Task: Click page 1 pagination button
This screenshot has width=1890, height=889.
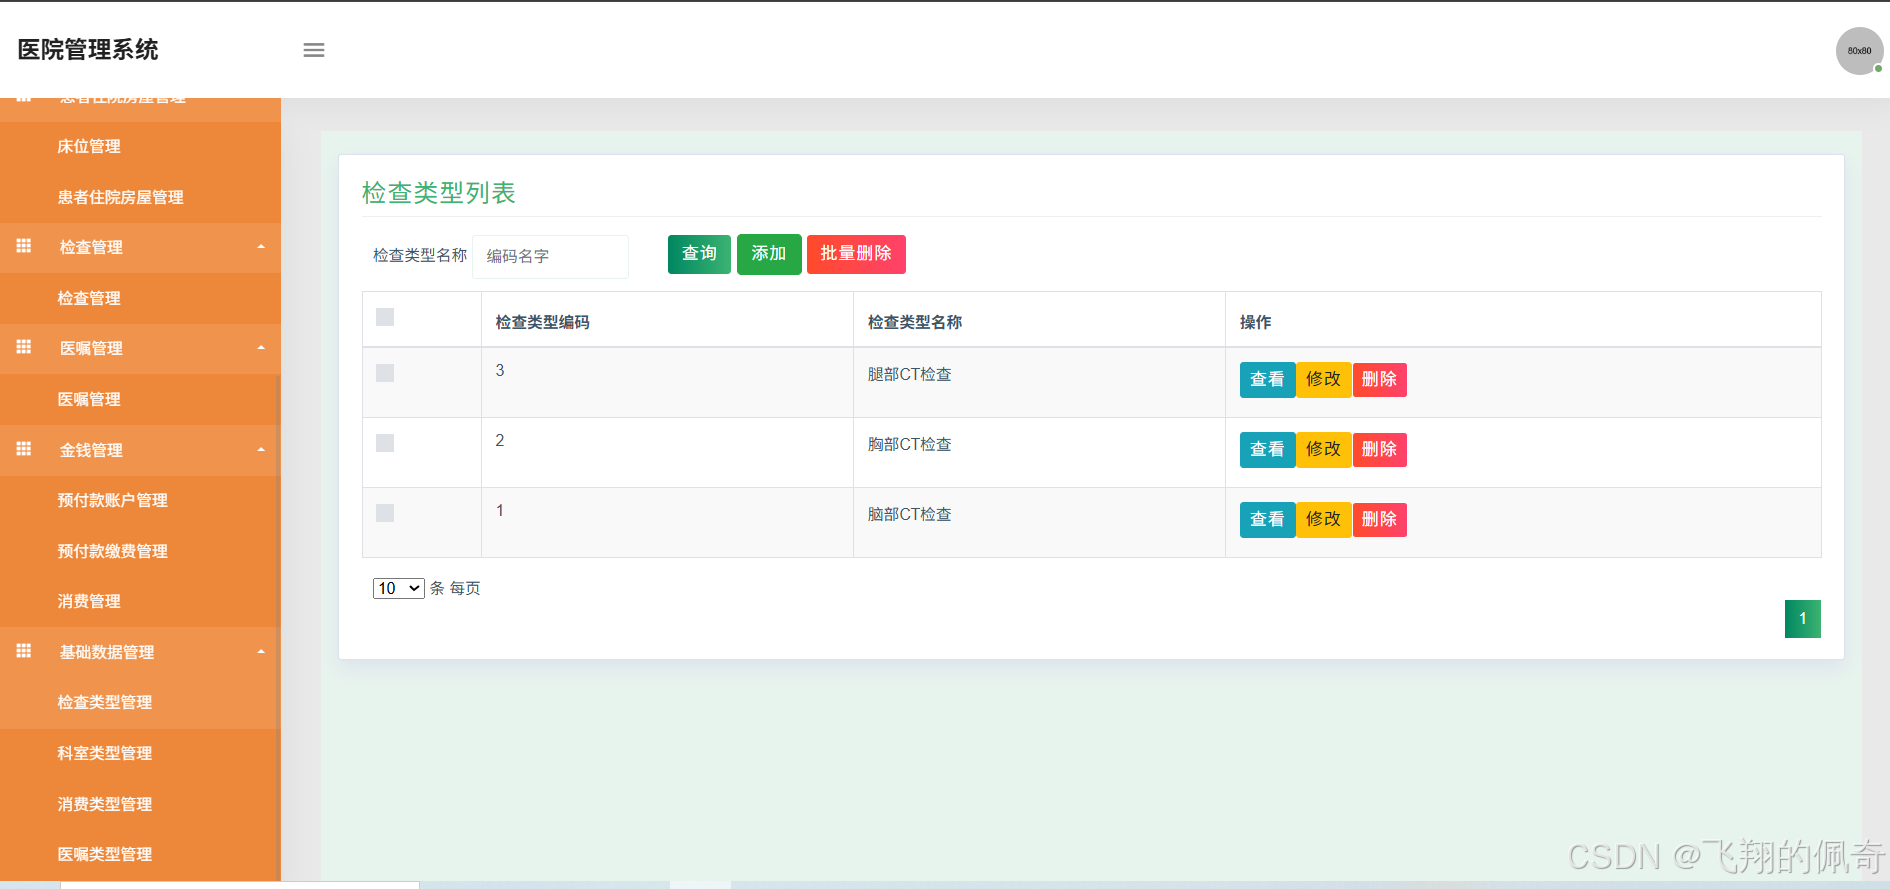Action: (1802, 619)
